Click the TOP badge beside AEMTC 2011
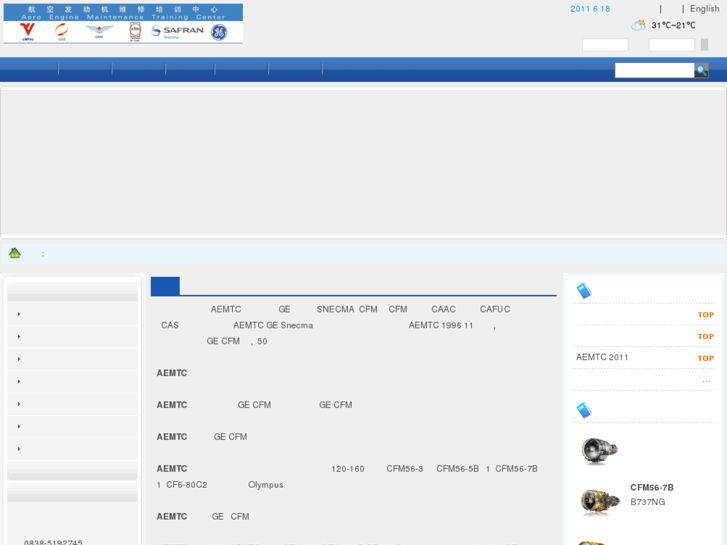The image size is (727, 545). click(706, 358)
